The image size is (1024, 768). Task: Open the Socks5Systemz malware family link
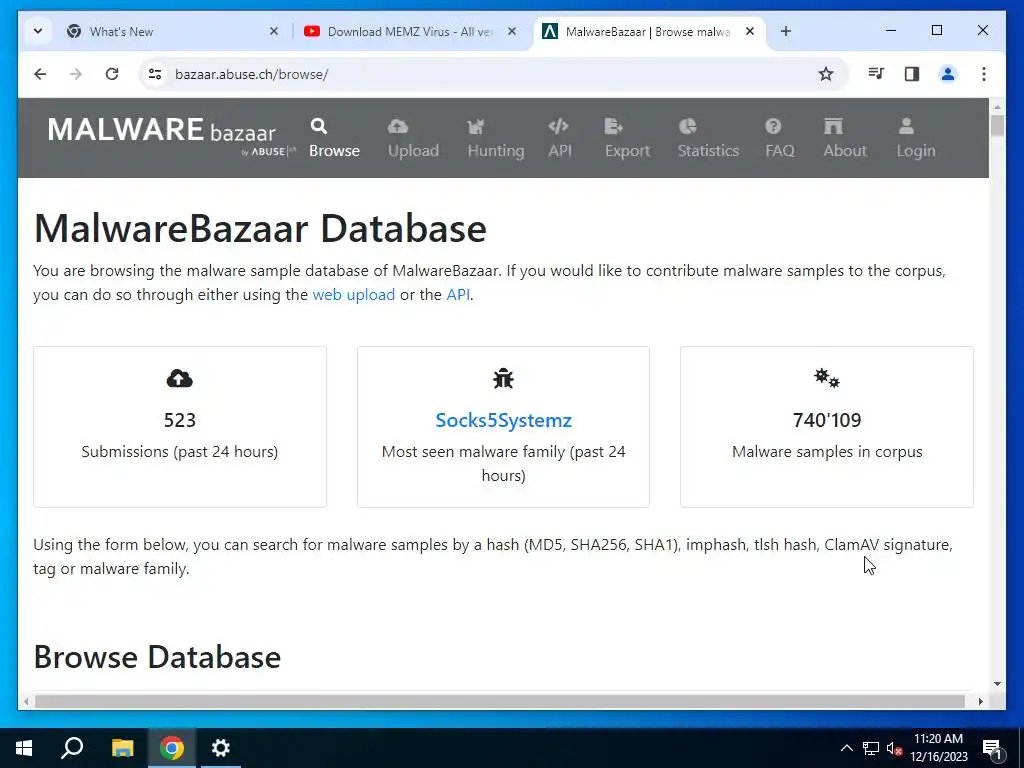503,420
